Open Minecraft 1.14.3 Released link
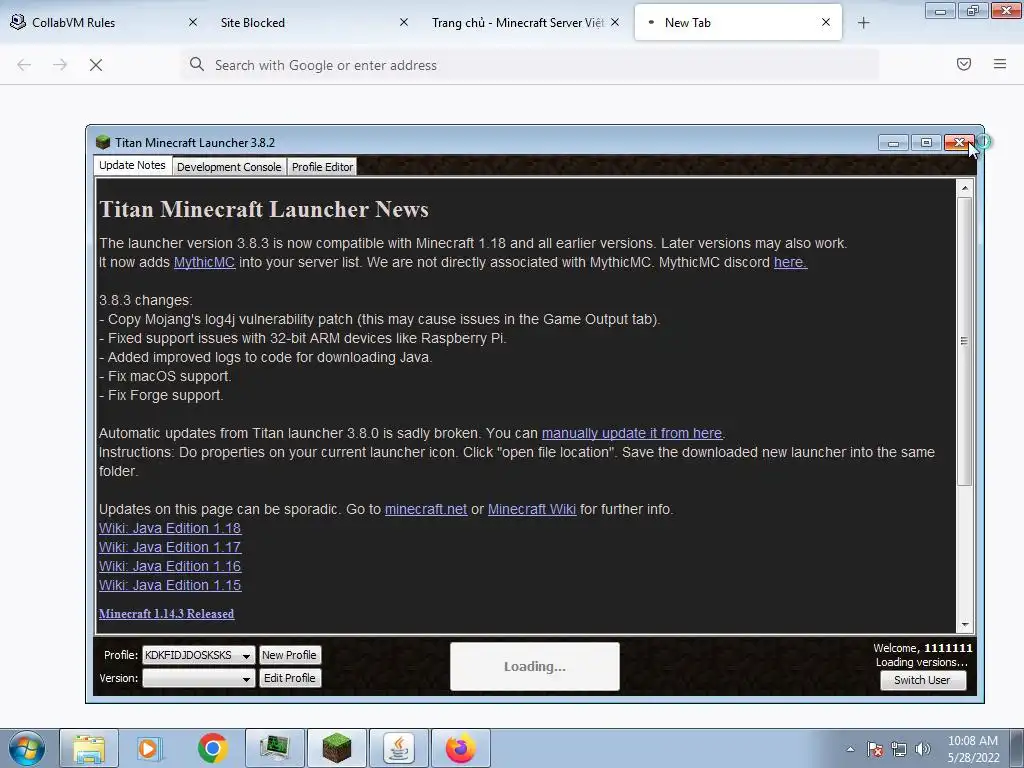The height and width of the screenshot is (768, 1024). coord(167,614)
